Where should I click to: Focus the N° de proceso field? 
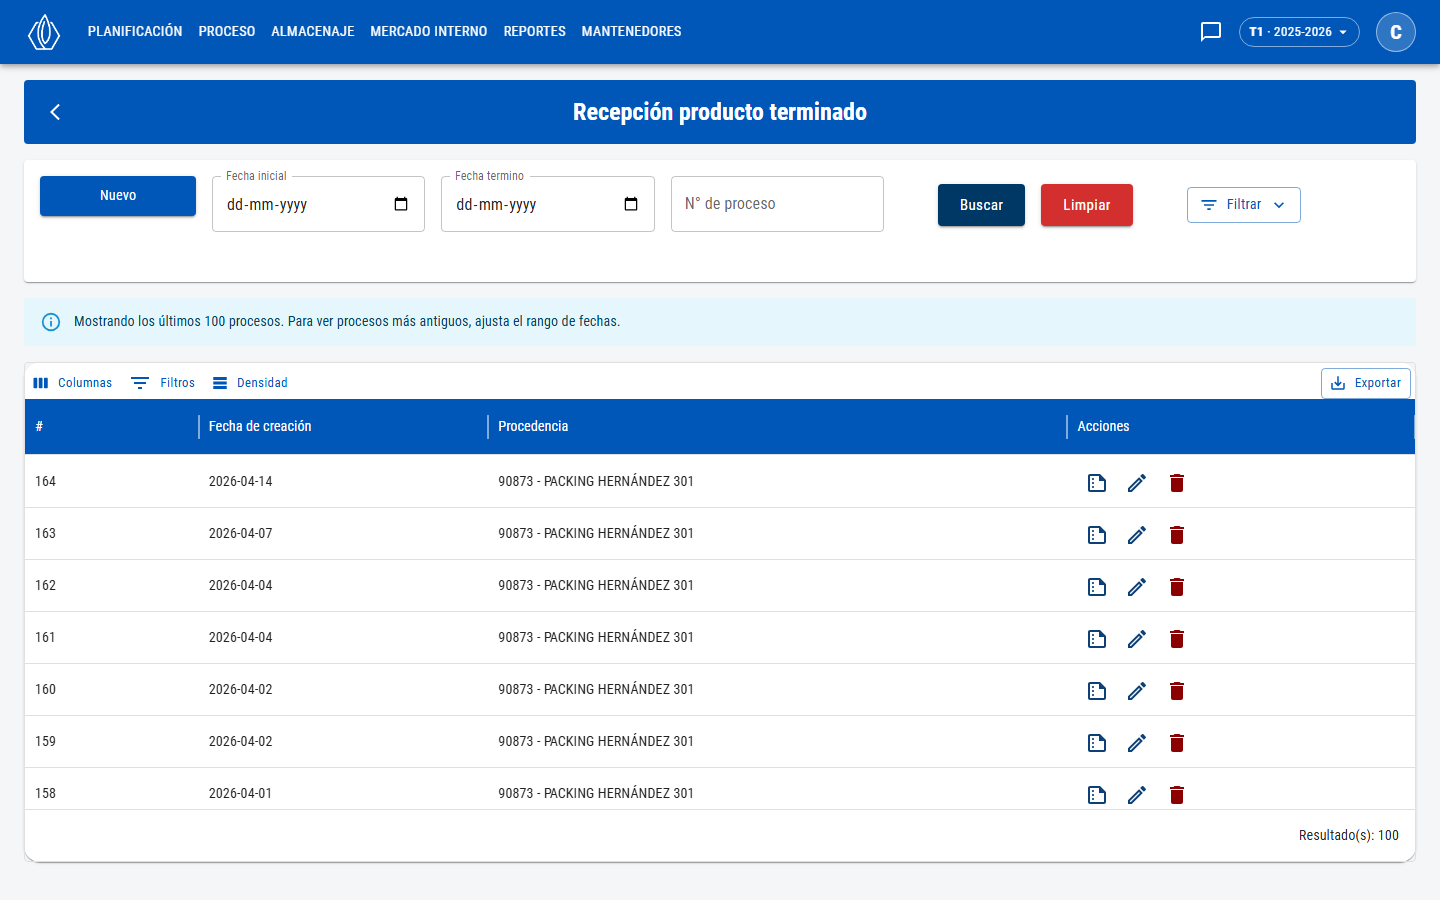point(777,204)
